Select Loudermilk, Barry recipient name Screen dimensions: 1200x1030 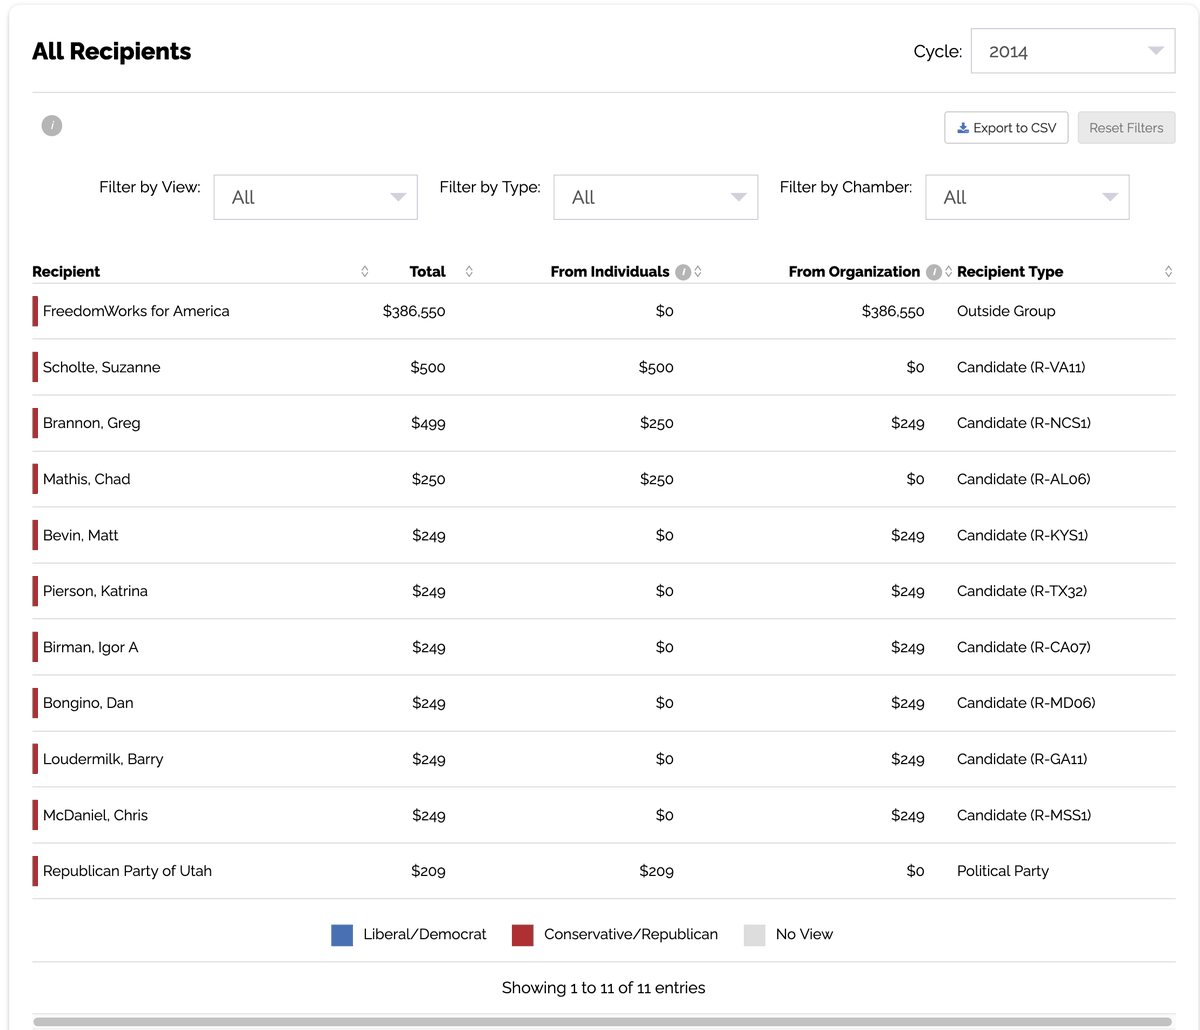coord(103,759)
